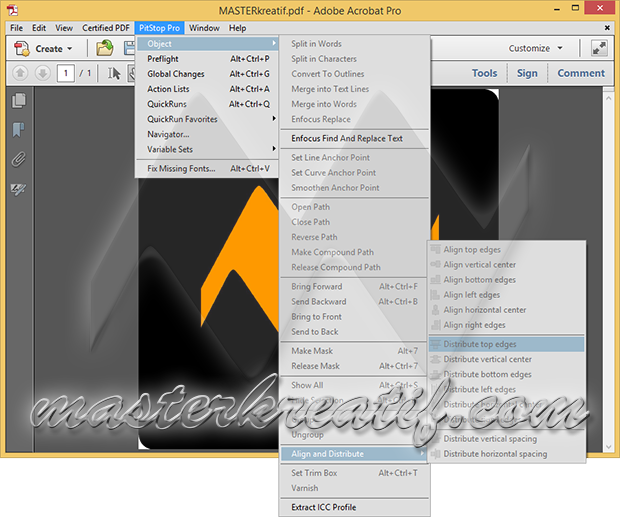
Task: Click the Create PDF icon
Action: 22,49
